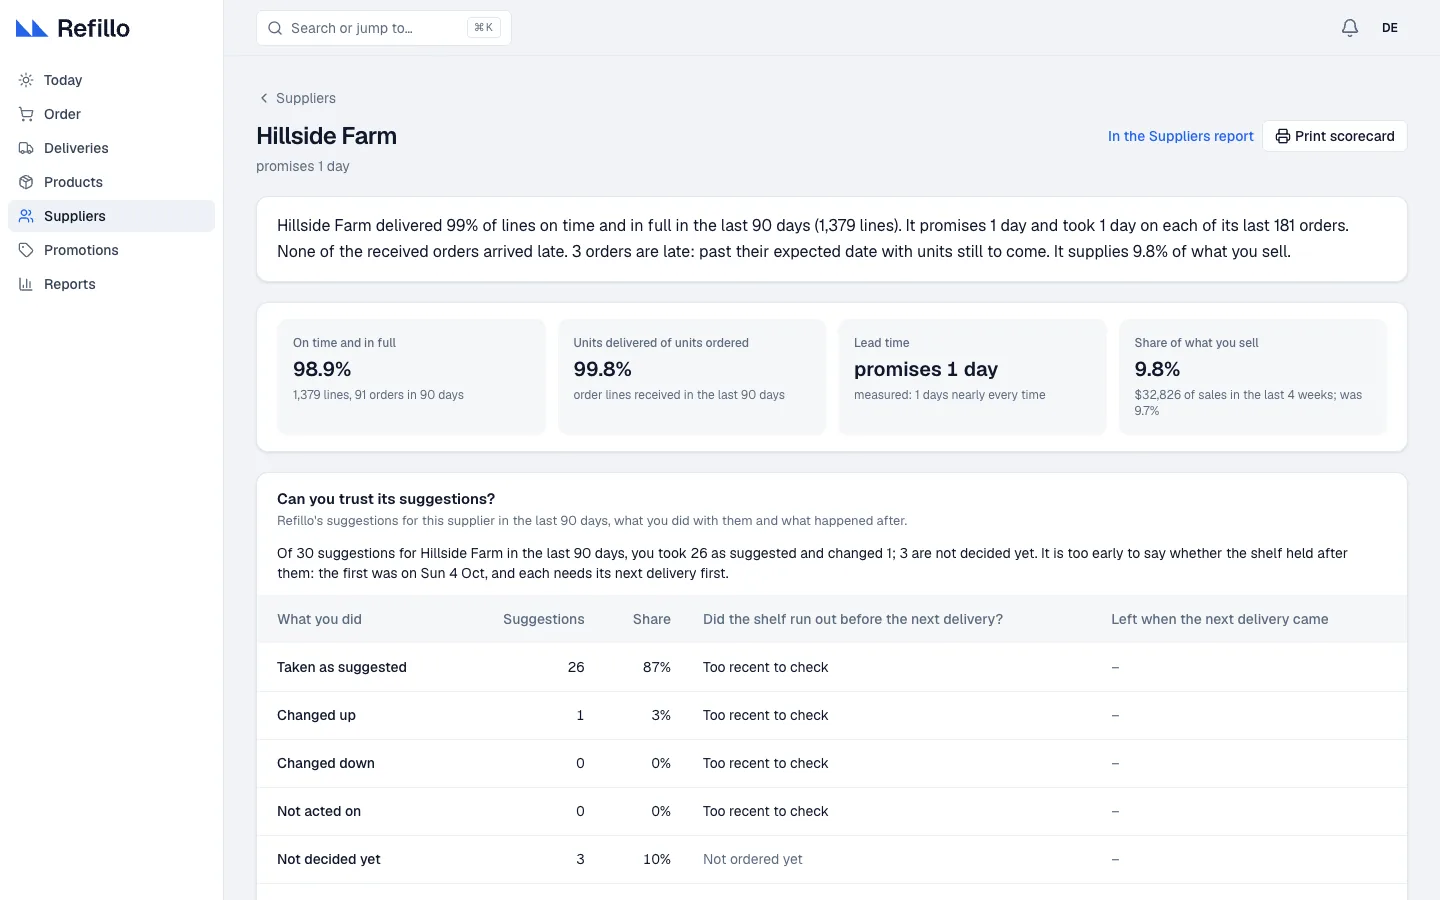This screenshot has width=1440, height=900.
Task: Open Reports from the sidebar
Action: (111, 284)
